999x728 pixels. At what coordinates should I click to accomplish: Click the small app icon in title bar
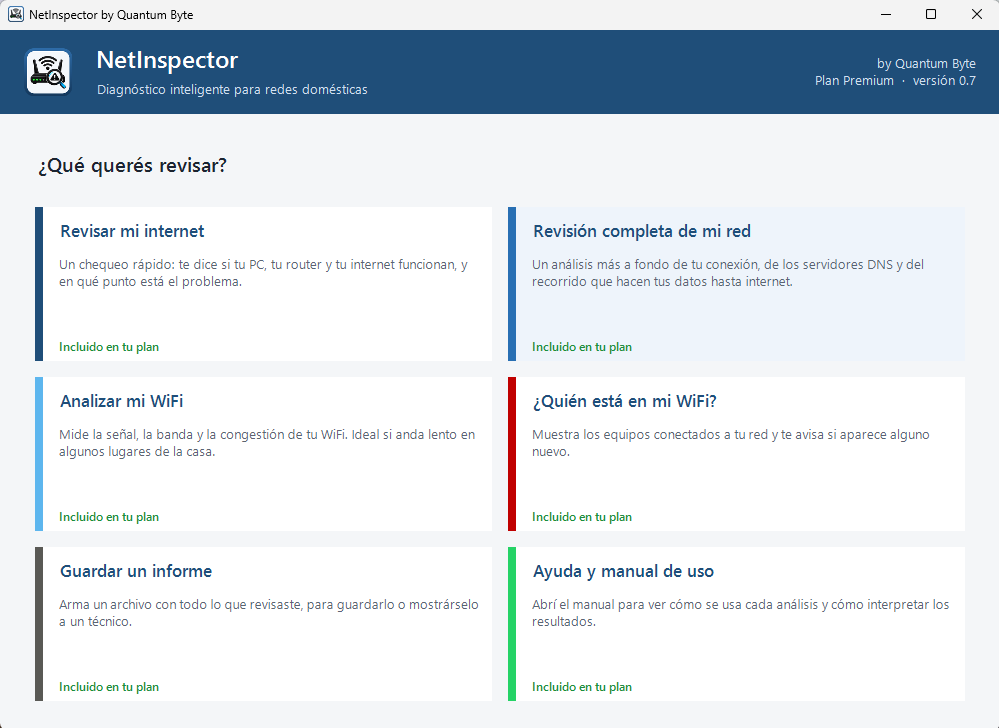click(x=16, y=14)
